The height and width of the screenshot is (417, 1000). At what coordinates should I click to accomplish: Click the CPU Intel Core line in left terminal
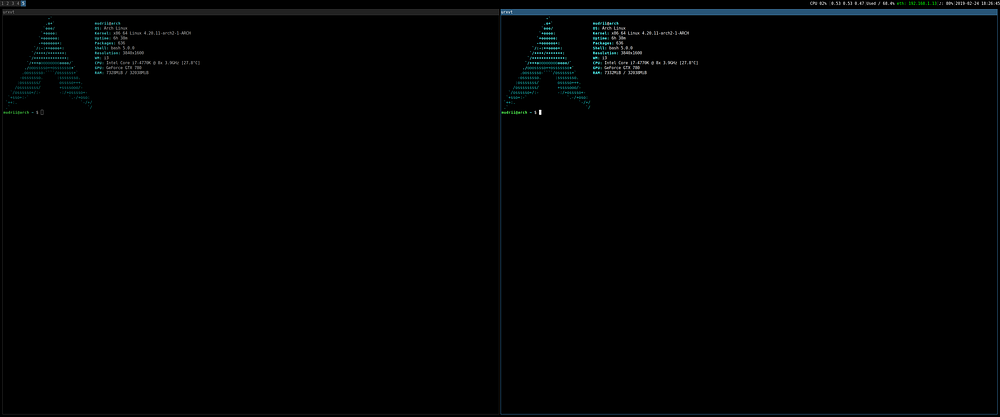tap(147, 63)
